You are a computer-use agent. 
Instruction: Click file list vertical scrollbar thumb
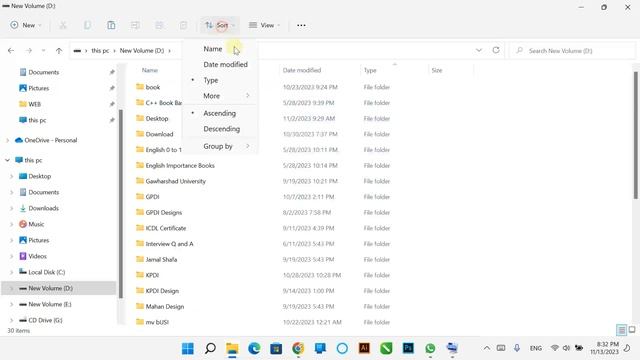pos(636,136)
